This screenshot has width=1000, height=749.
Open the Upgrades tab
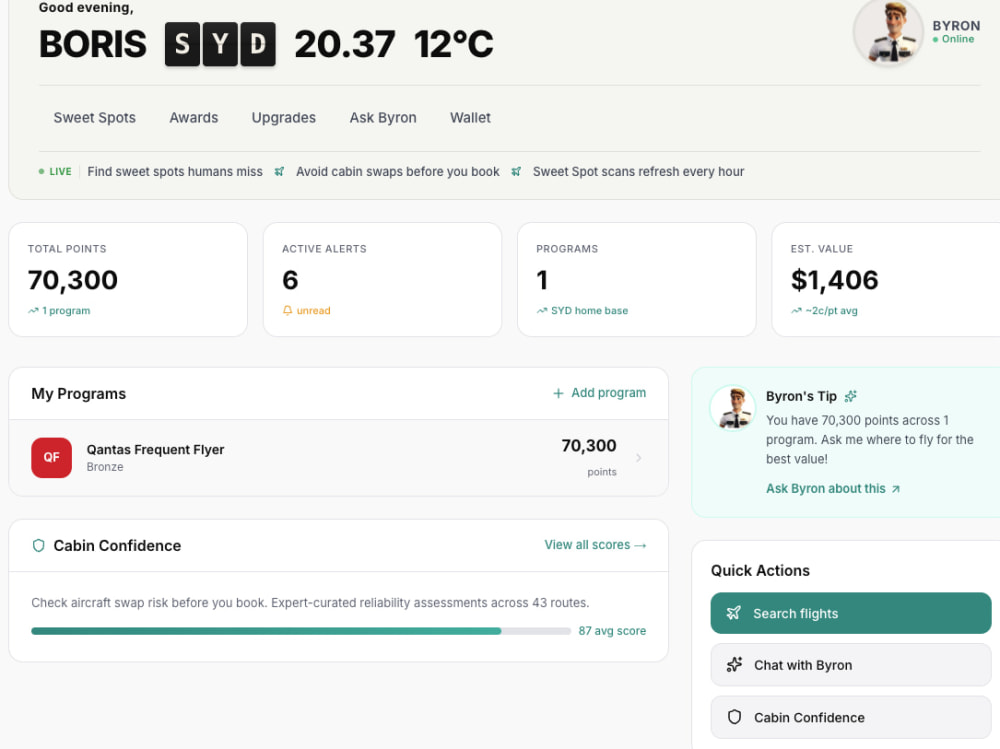click(x=283, y=117)
